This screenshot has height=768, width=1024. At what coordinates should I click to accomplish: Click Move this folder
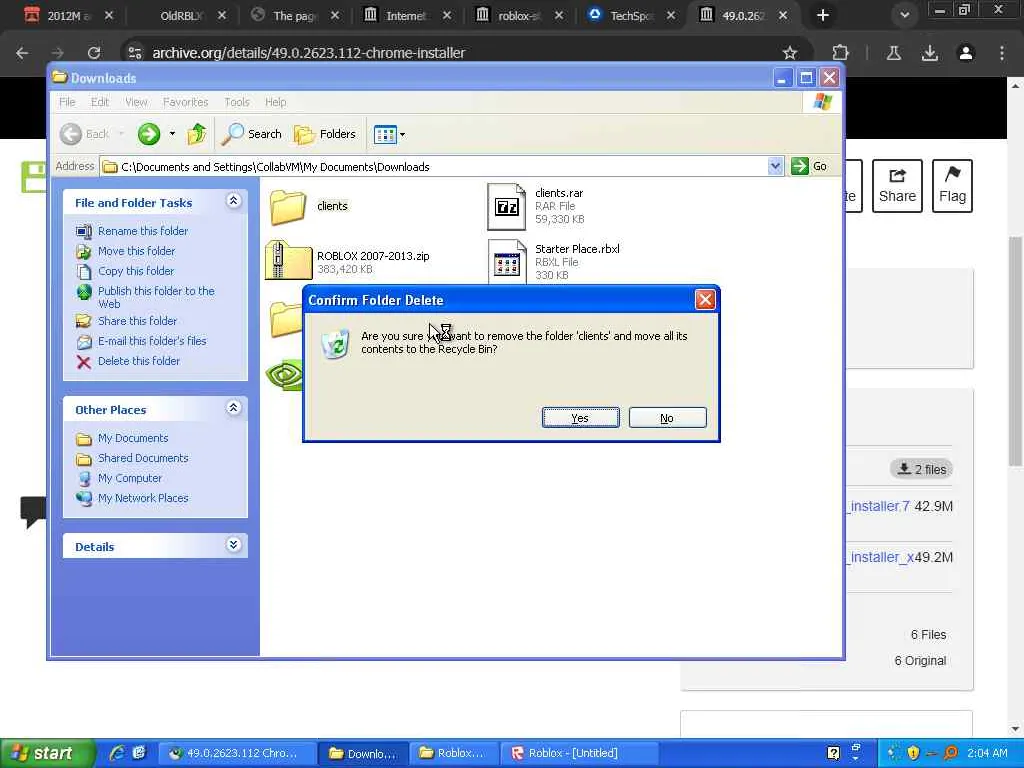click(x=136, y=251)
